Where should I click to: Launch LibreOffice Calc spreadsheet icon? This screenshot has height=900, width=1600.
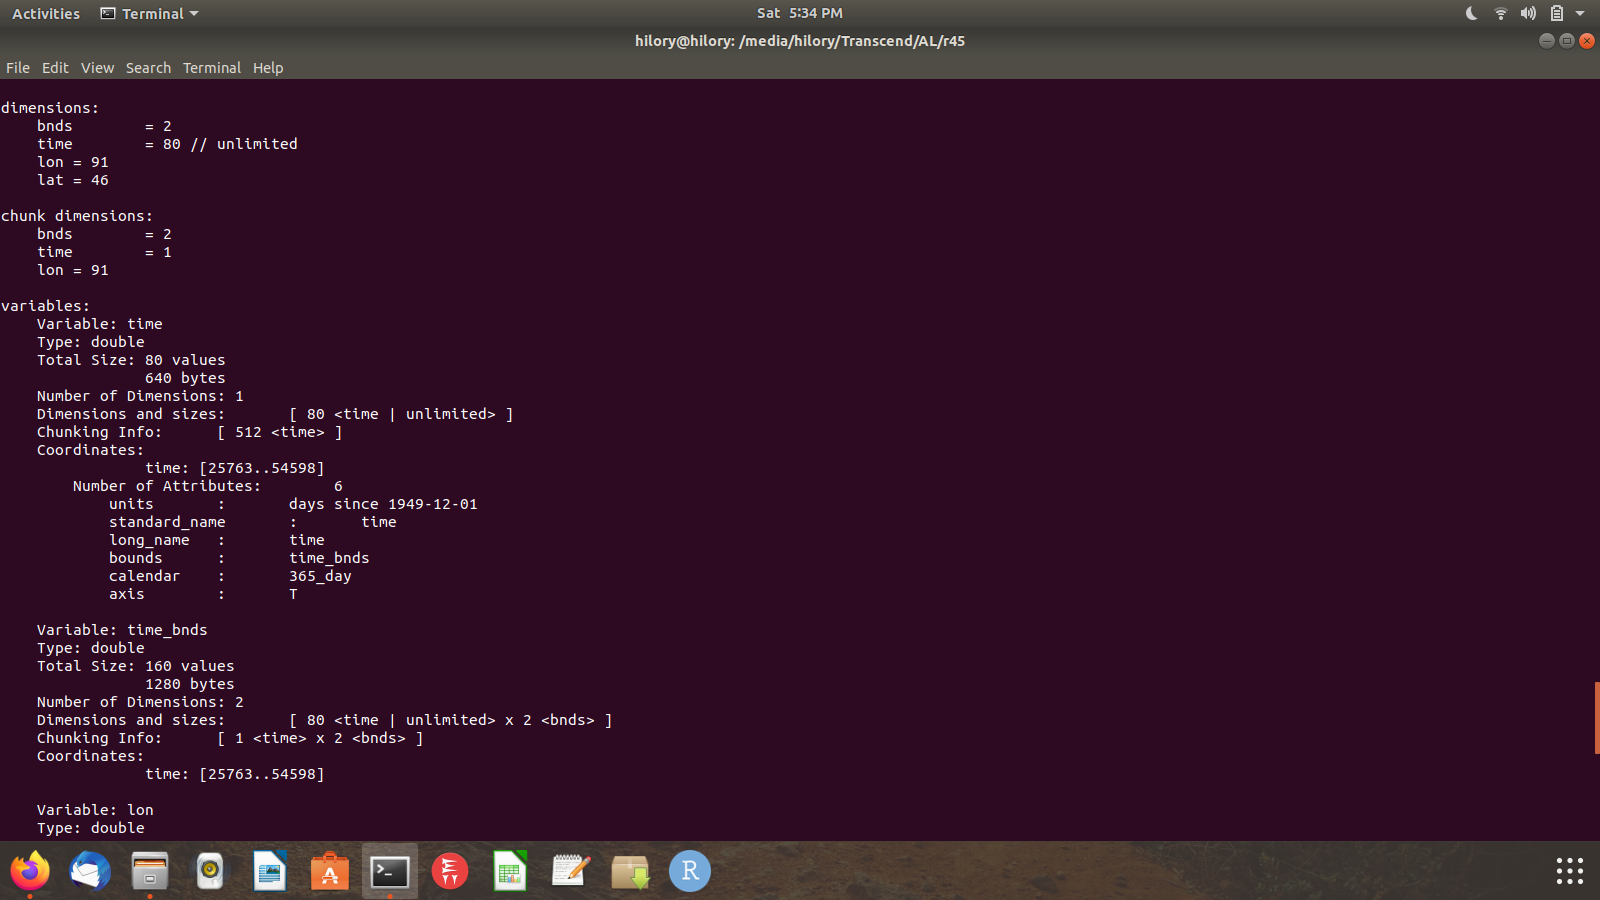pos(510,871)
